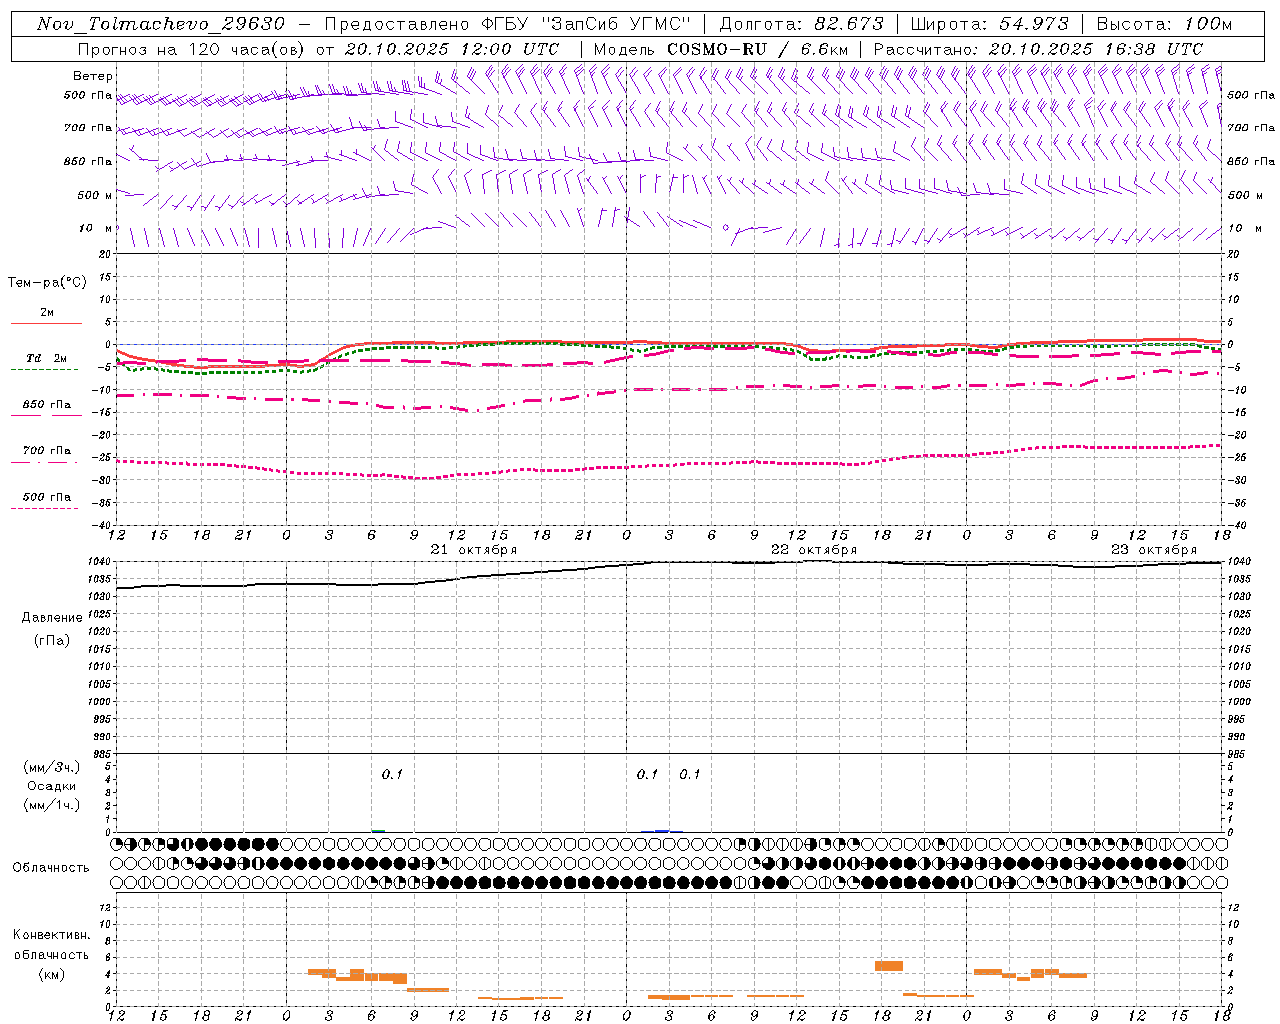Click the Ветер panel label
The image size is (1280, 1024).
[93, 76]
